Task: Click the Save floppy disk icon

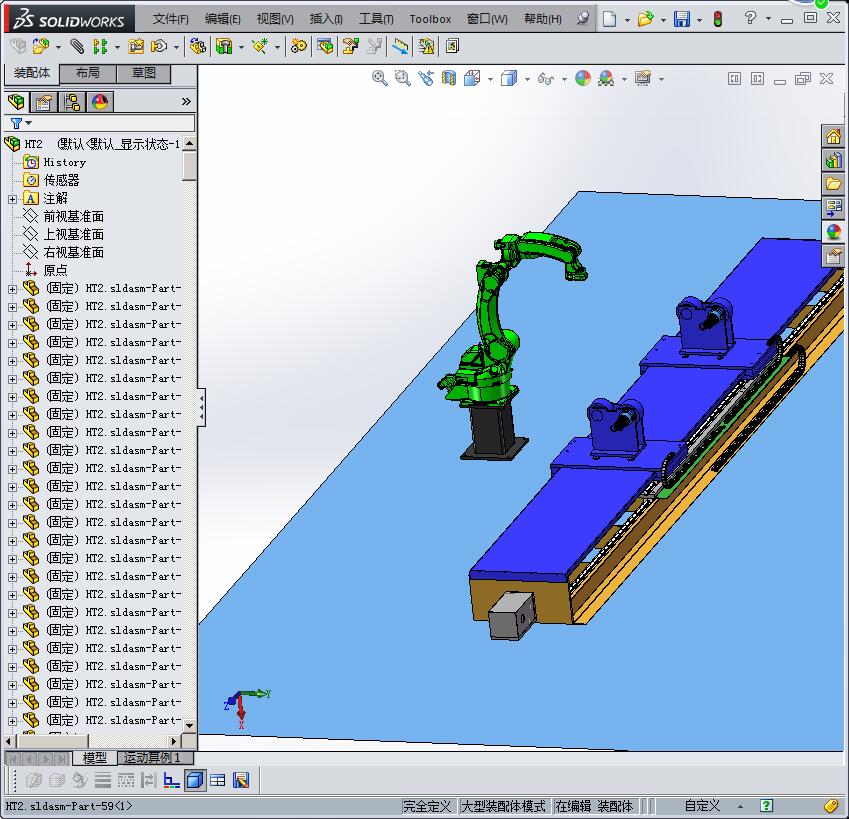Action: tap(682, 19)
